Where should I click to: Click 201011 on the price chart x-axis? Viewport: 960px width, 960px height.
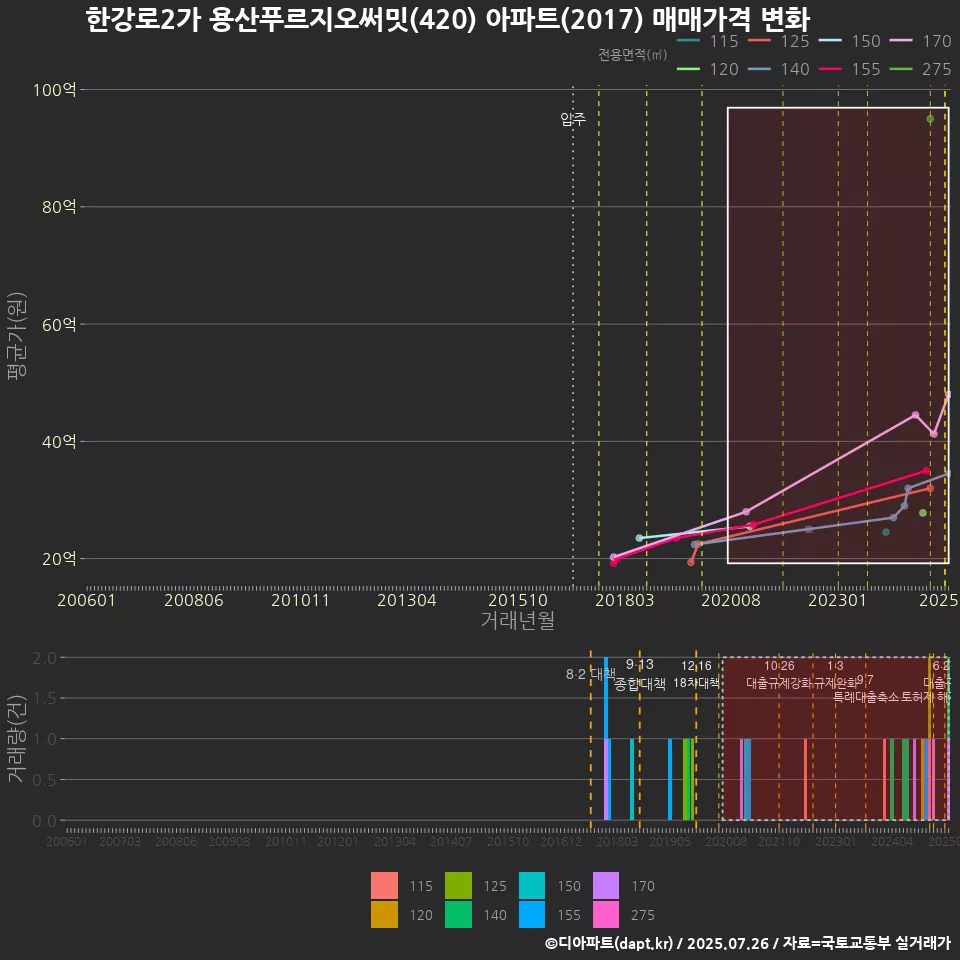(300, 600)
